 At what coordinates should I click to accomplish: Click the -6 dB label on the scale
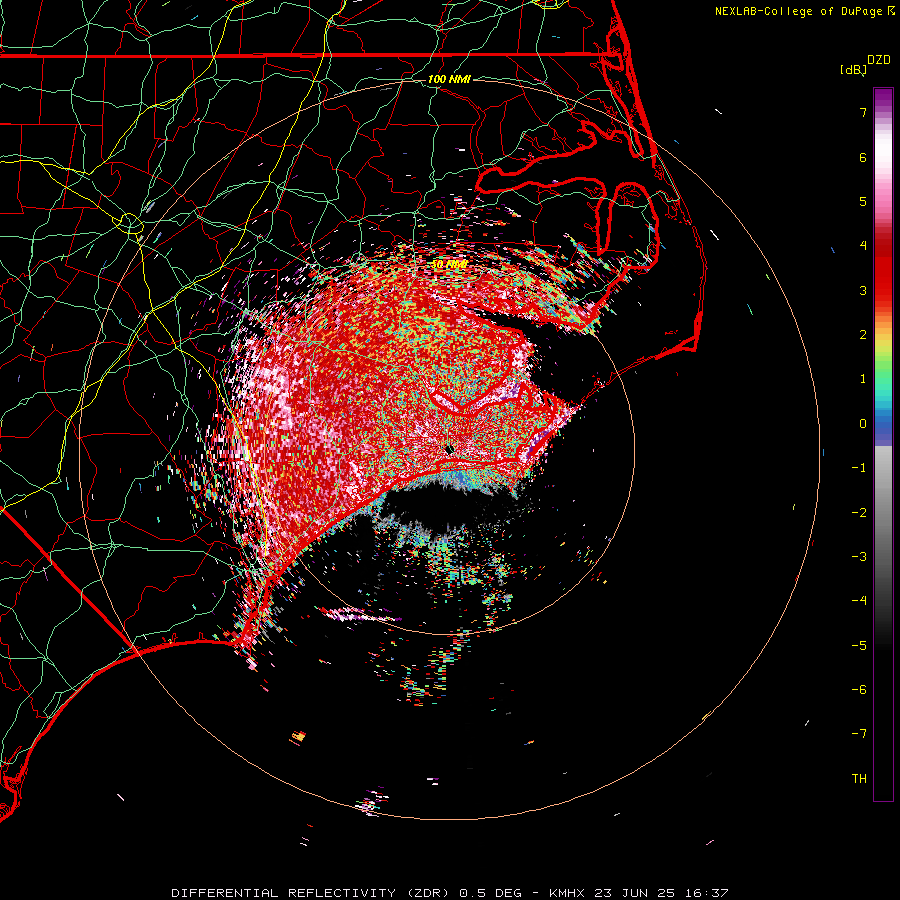pyautogui.click(x=859, y=690)
